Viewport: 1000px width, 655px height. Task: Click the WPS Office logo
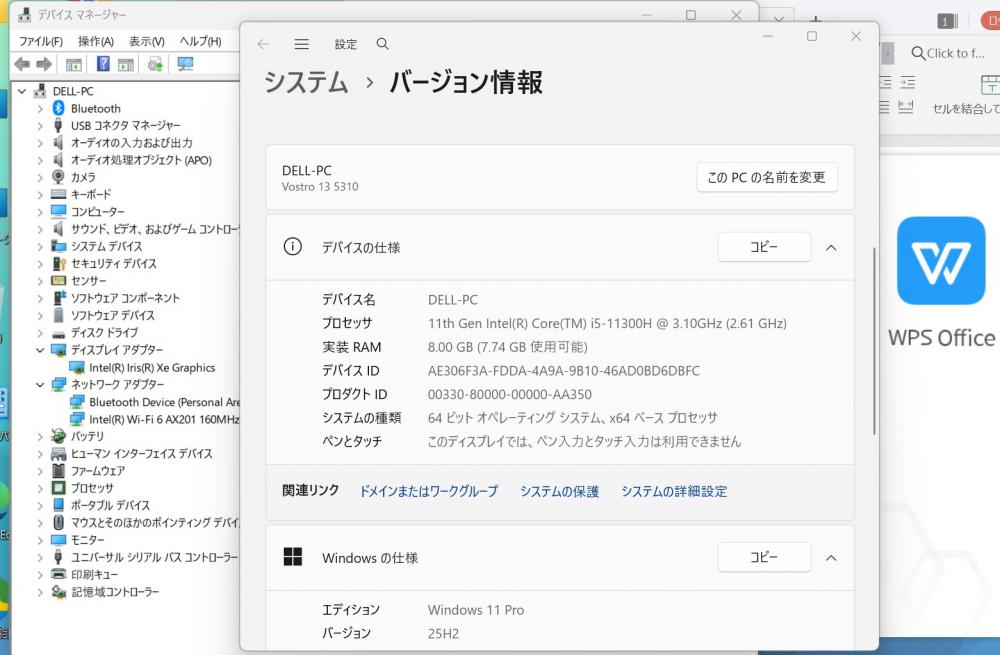click(941, 261)
